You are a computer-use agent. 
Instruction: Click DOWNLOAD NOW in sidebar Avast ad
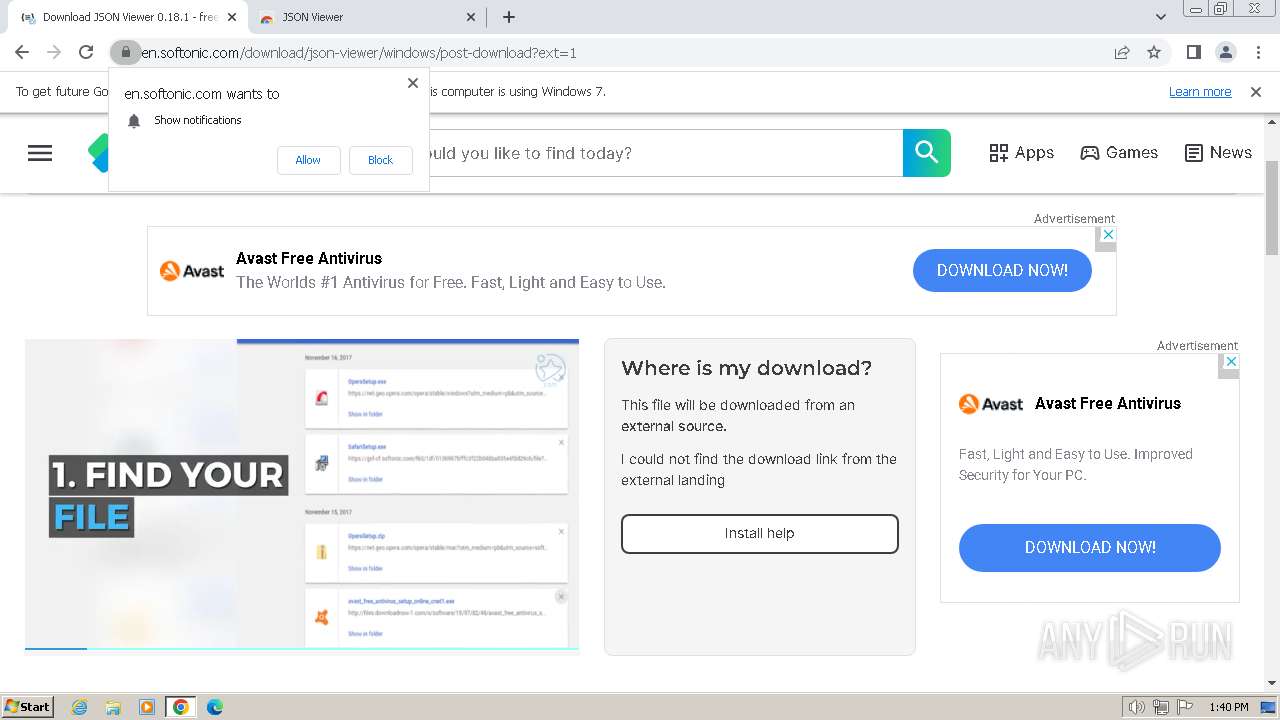point(1090,548)
